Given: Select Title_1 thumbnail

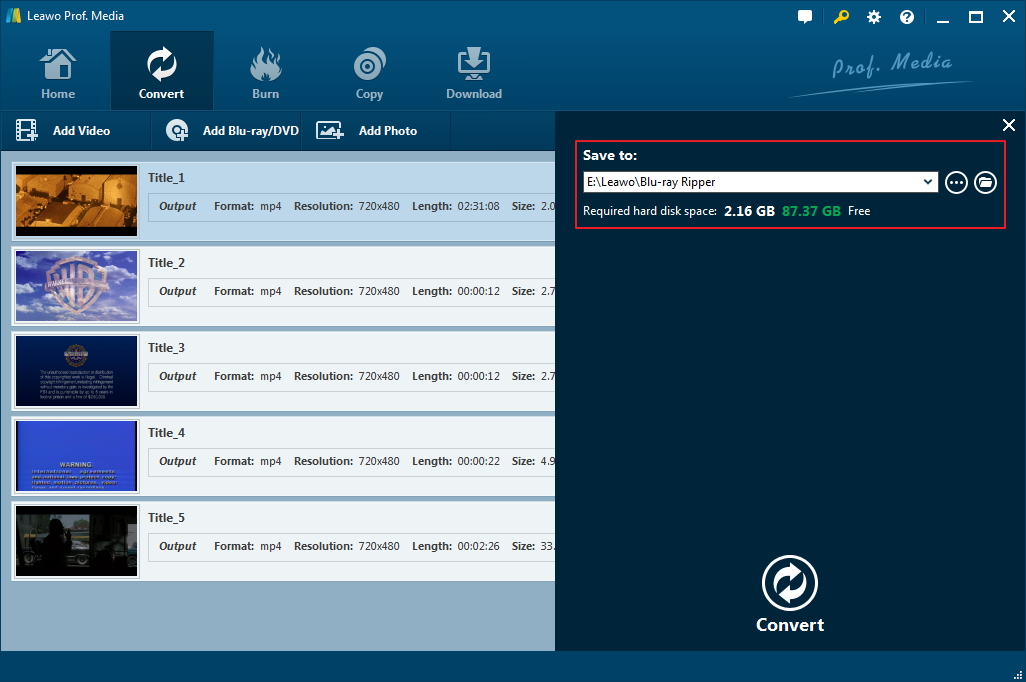Looking at the screenshot, I should click(x=77, y=201).
